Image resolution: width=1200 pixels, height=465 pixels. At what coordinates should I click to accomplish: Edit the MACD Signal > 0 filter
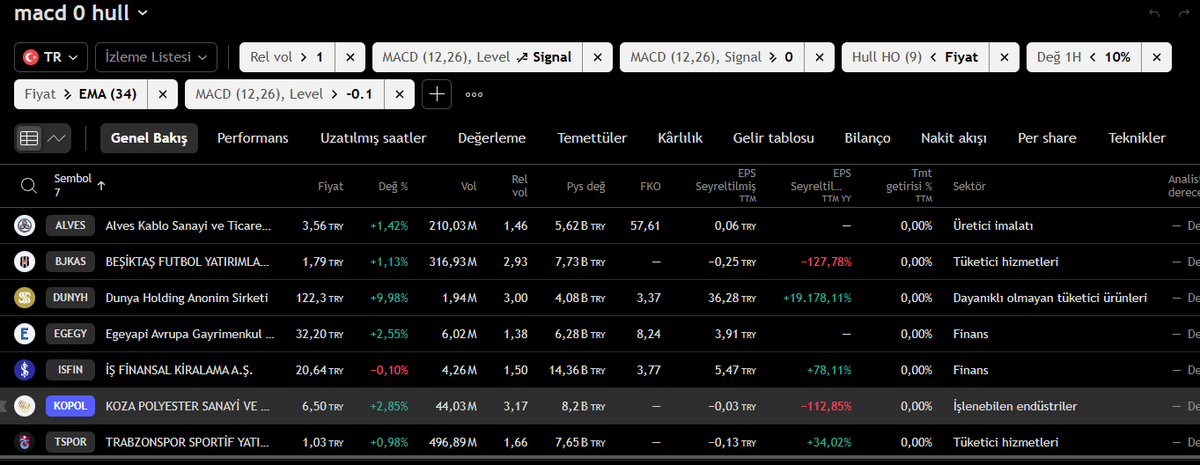coord(710,57)
